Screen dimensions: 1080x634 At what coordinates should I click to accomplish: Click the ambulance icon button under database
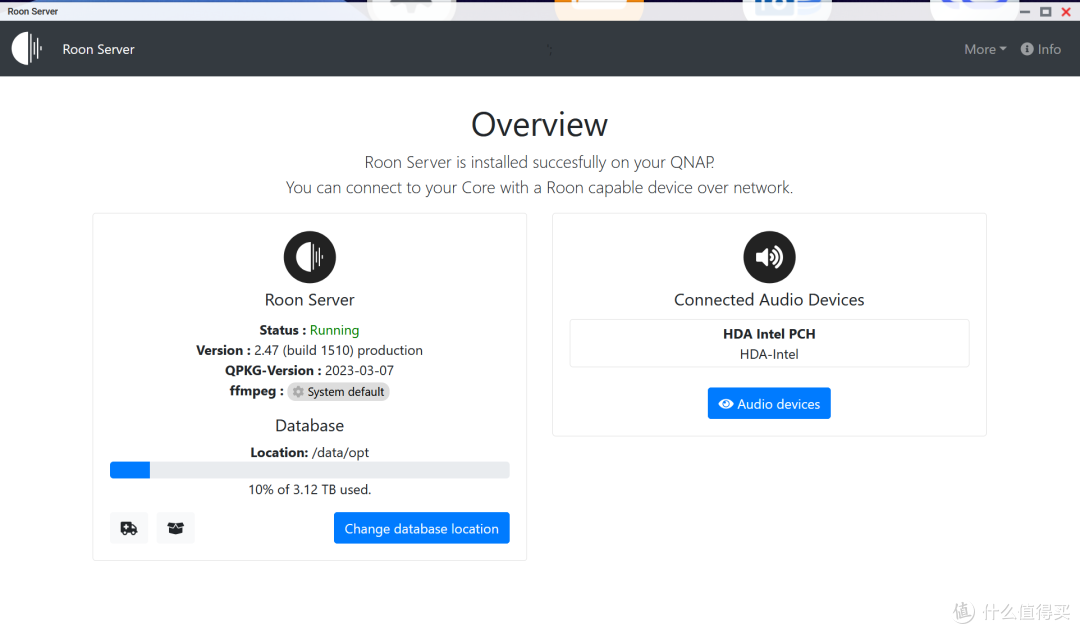(x=129, y=529)
